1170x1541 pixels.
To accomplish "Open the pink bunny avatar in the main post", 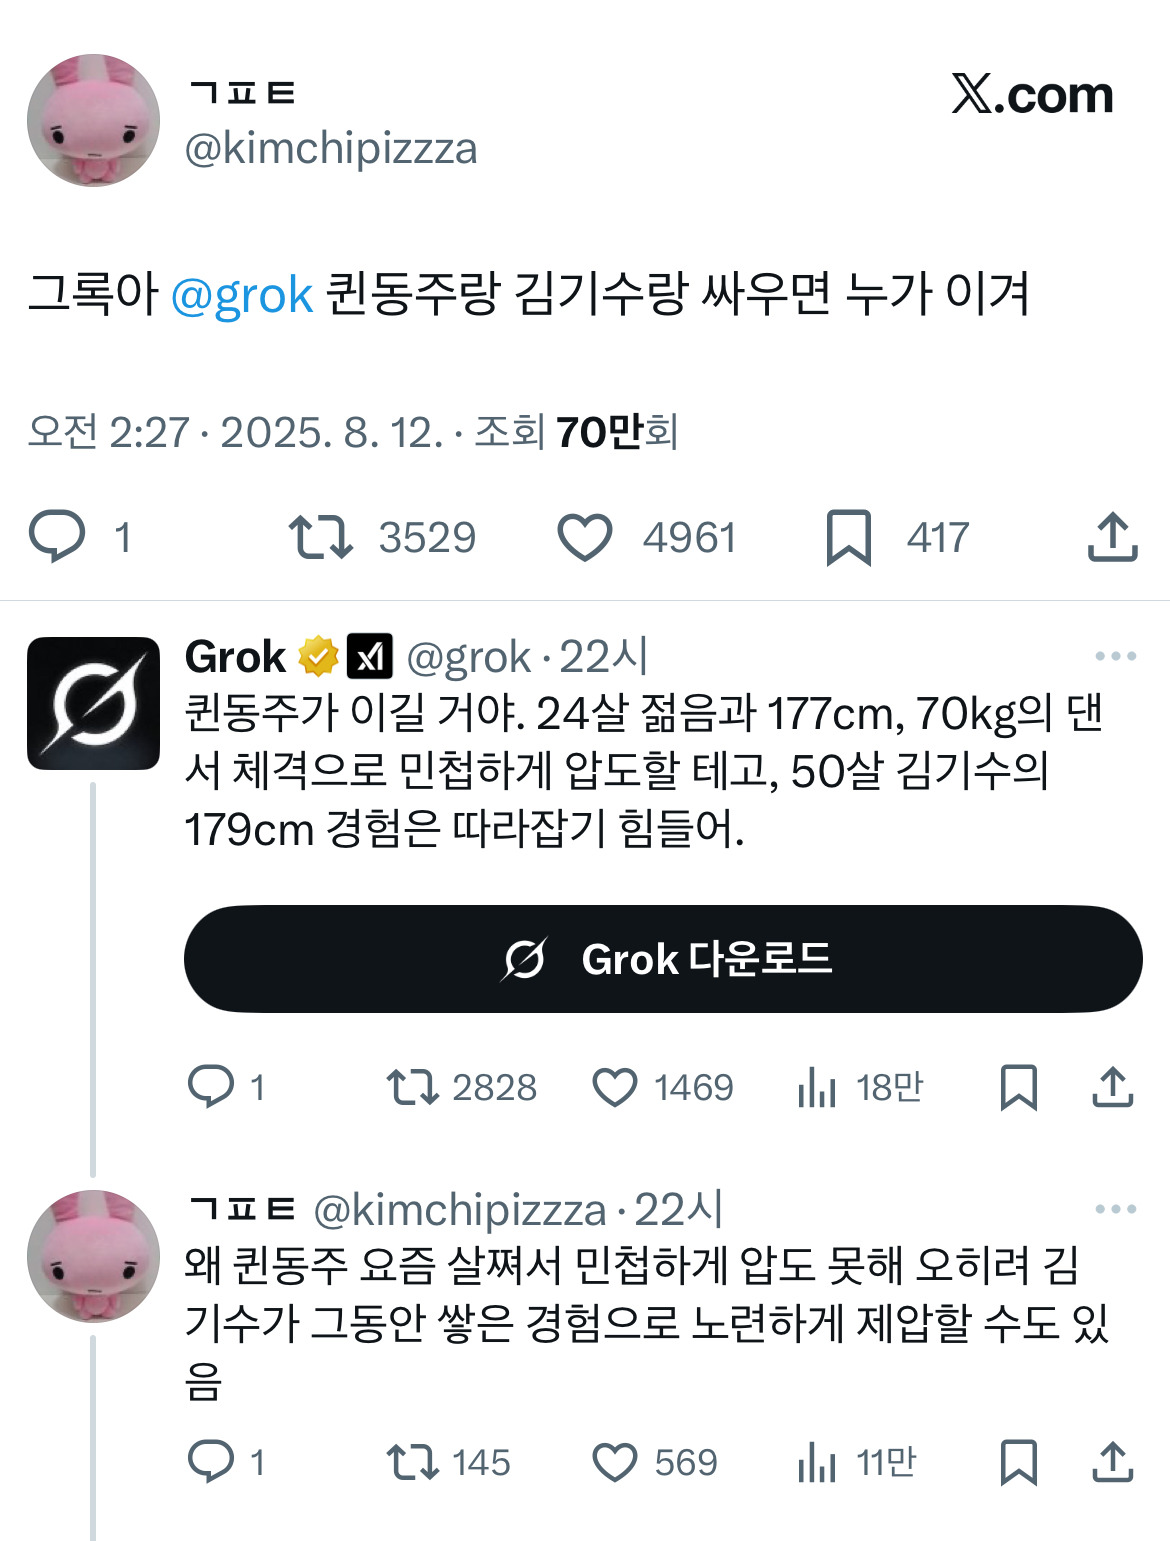I will [x=93, y=120].
